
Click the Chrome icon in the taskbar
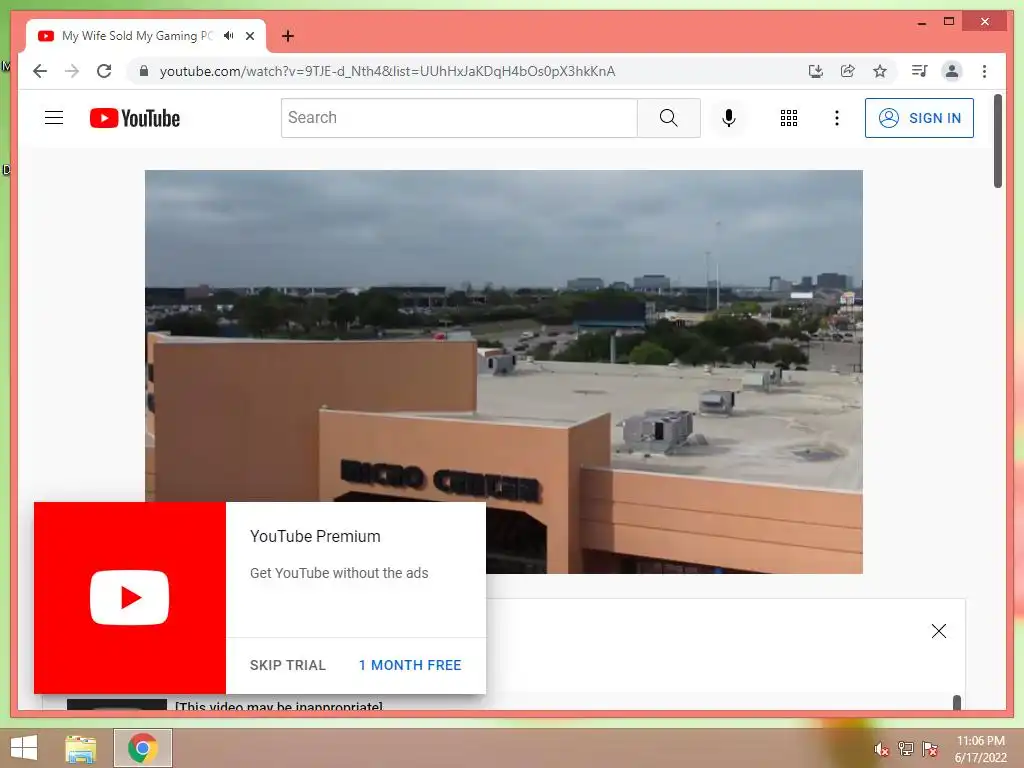coord(143,748)
